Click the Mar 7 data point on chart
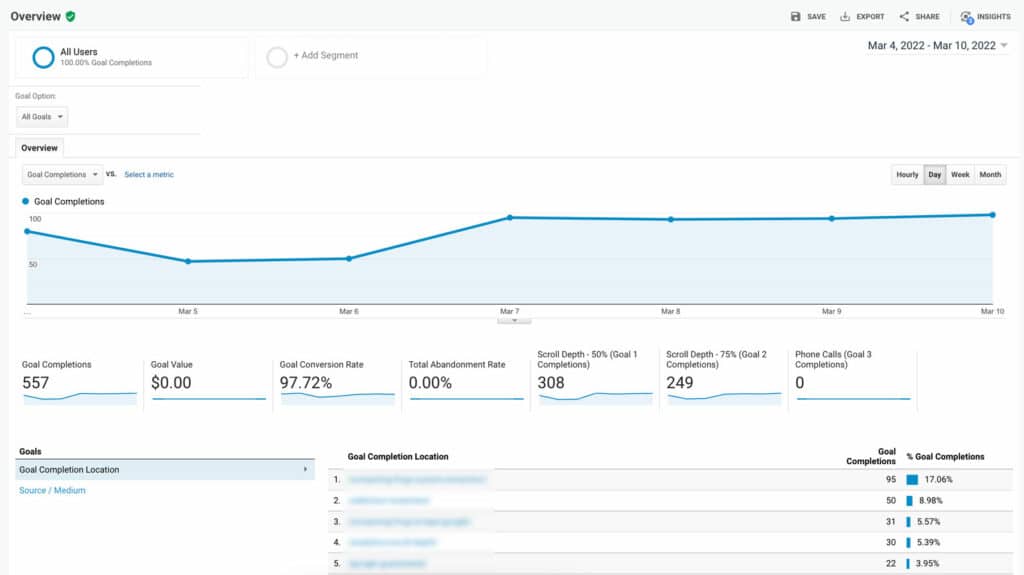1024x575 pixels. (509, 218)
